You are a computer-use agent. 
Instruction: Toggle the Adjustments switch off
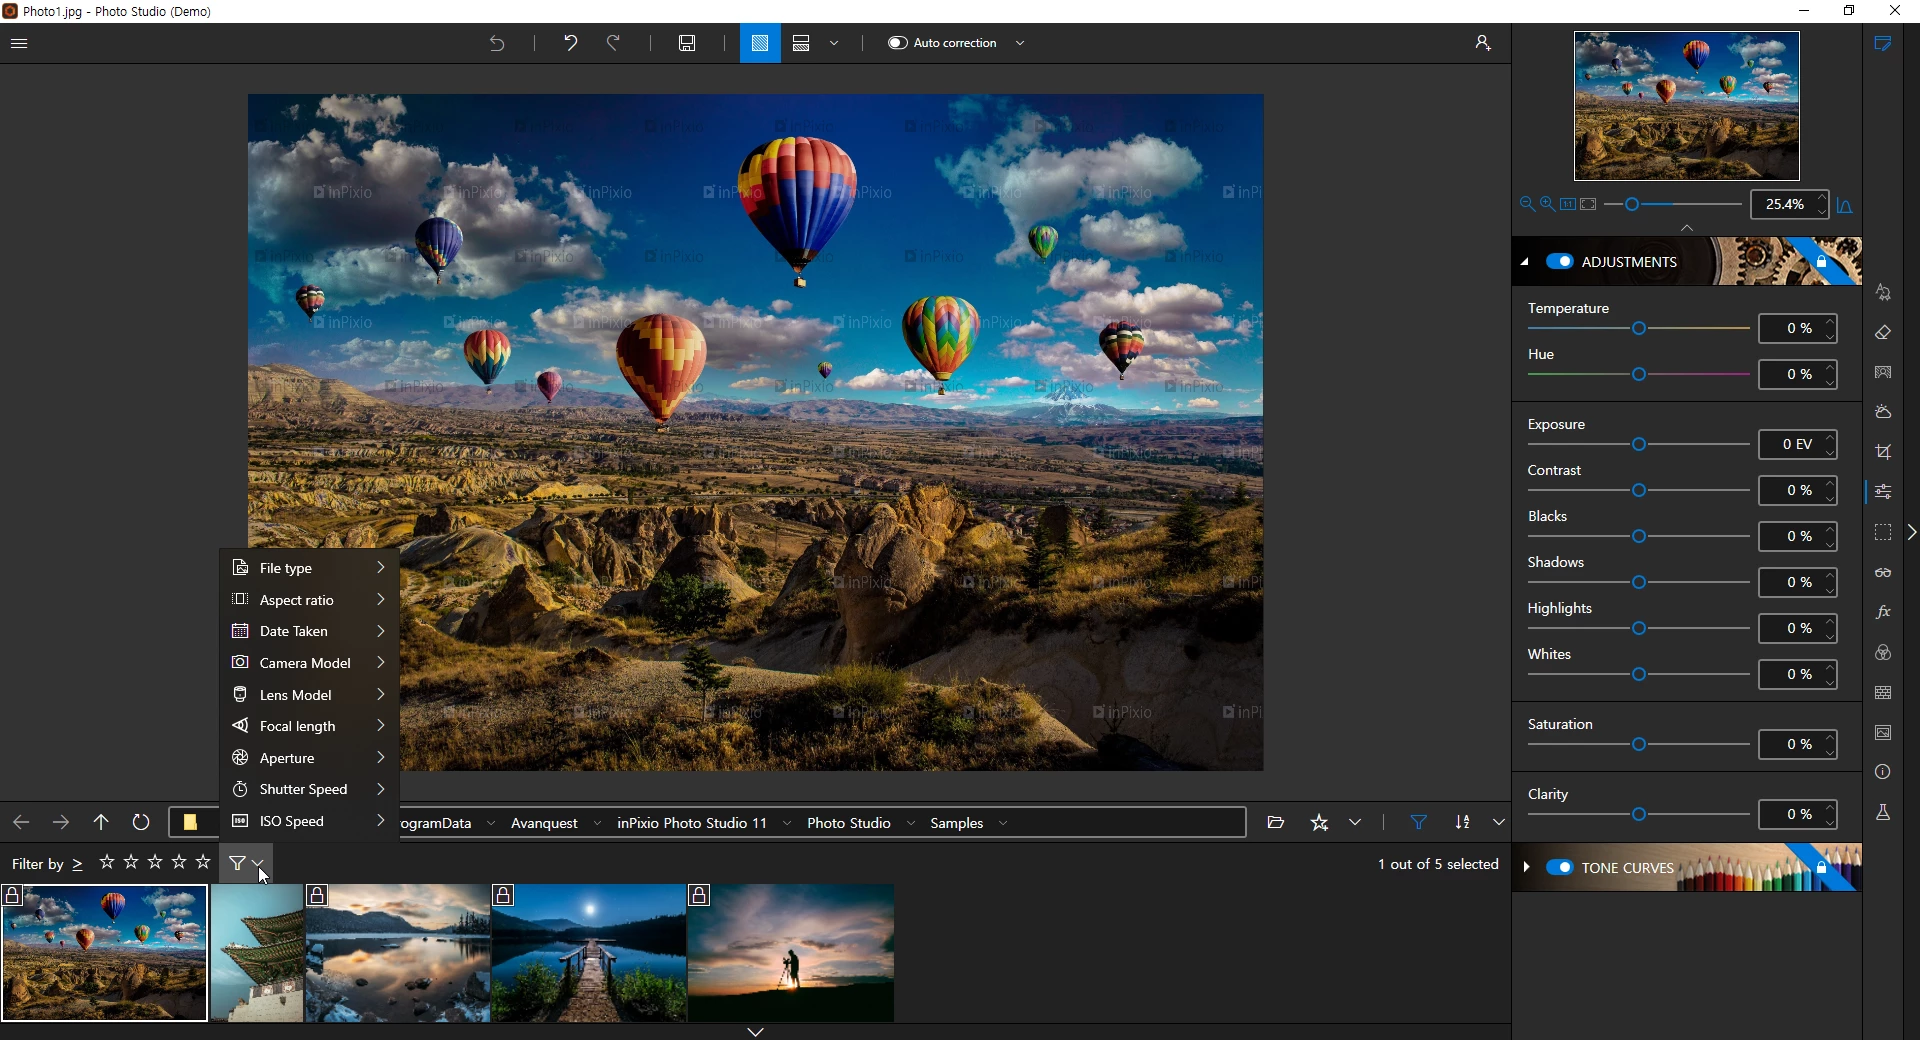[x=1560, y=262]
